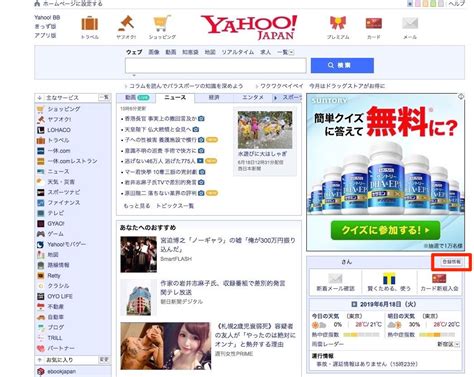Open headline マー君快挙 10奪三振の完封劇
Screen dimensions: 474x377
click(x=161, y=172)
